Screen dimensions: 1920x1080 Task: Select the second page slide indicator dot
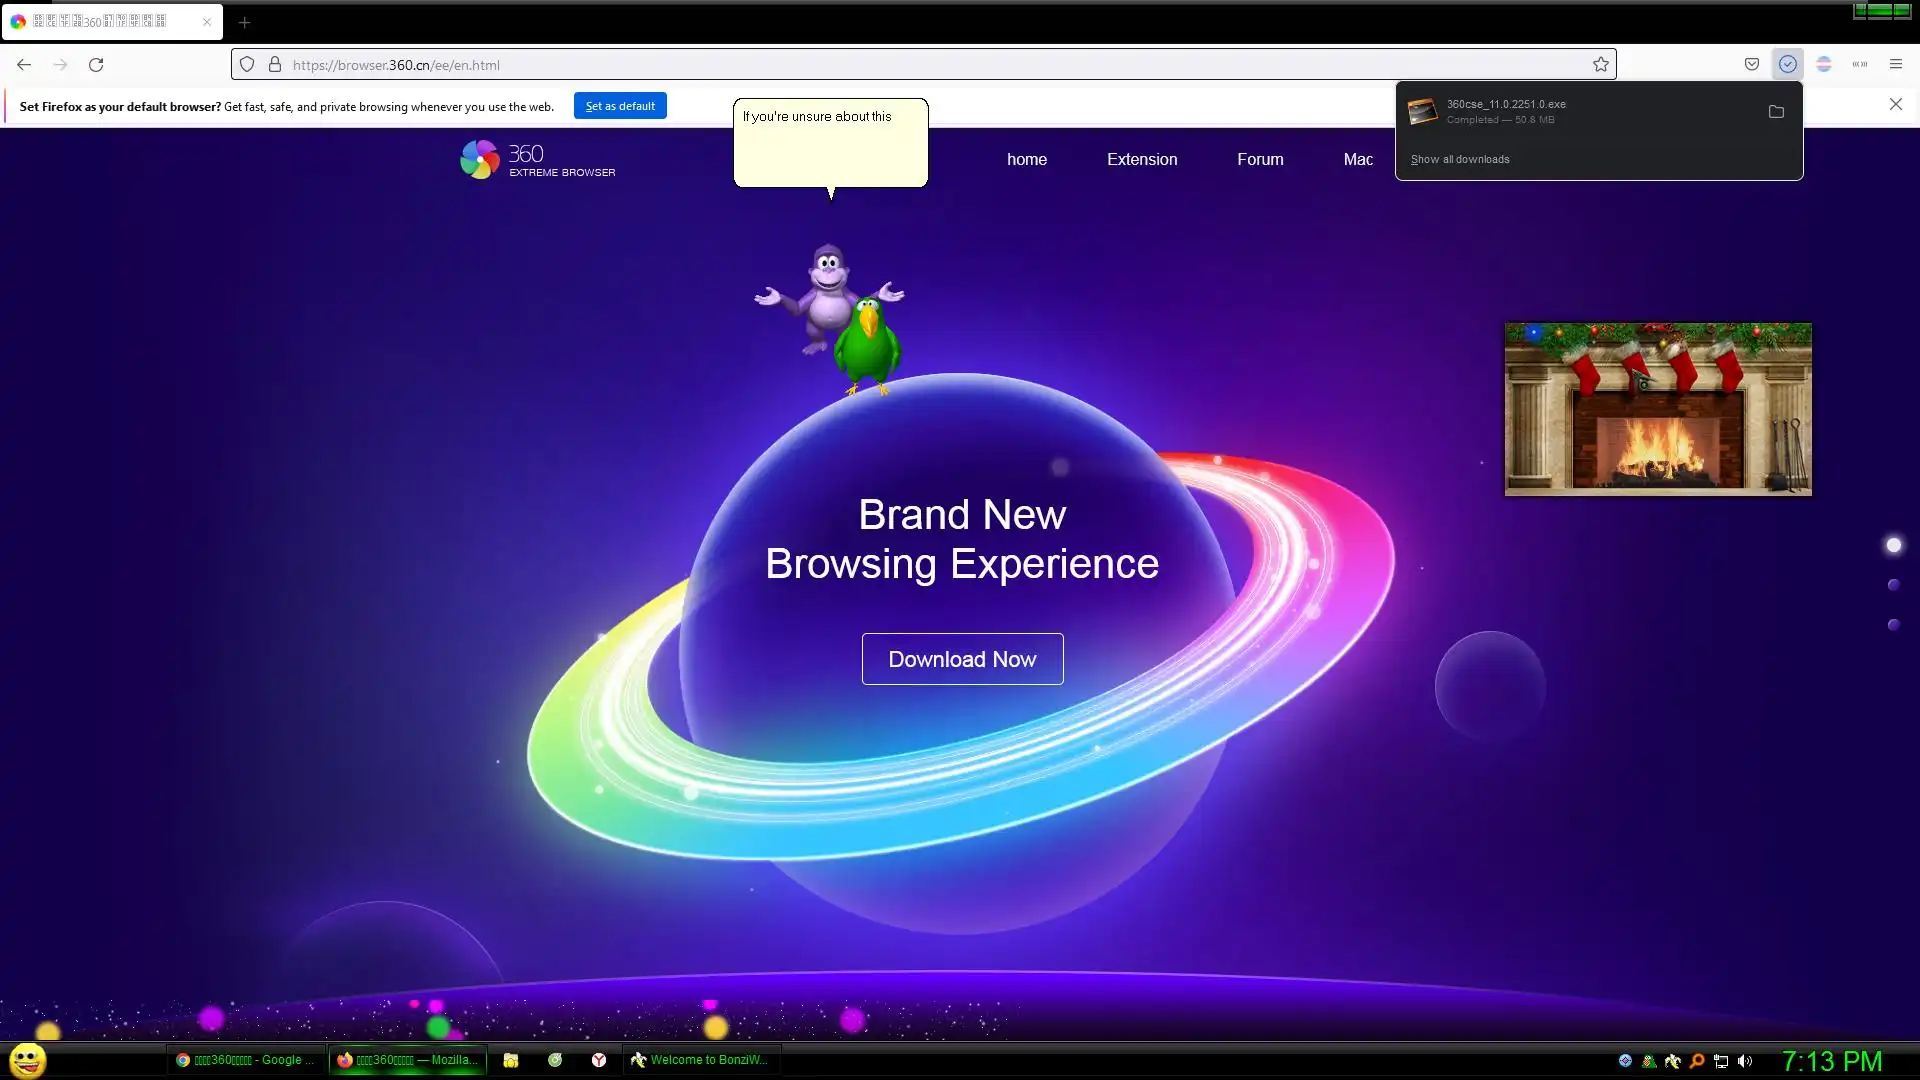point(1893,585)
